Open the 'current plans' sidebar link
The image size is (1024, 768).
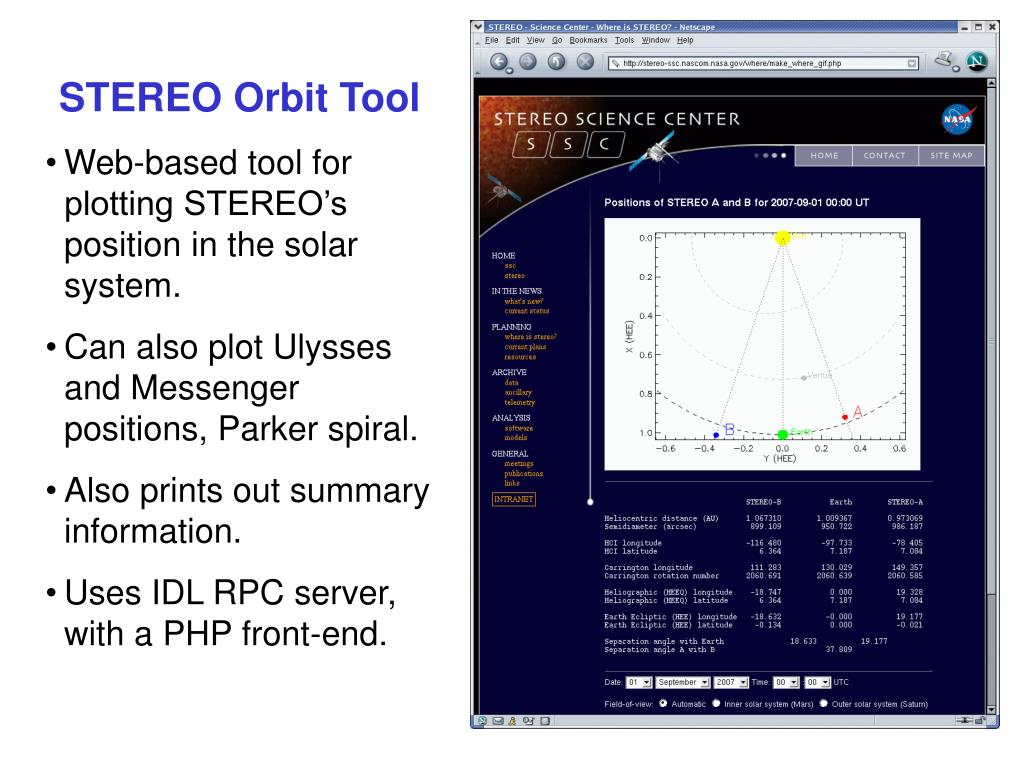click(525, 347)
